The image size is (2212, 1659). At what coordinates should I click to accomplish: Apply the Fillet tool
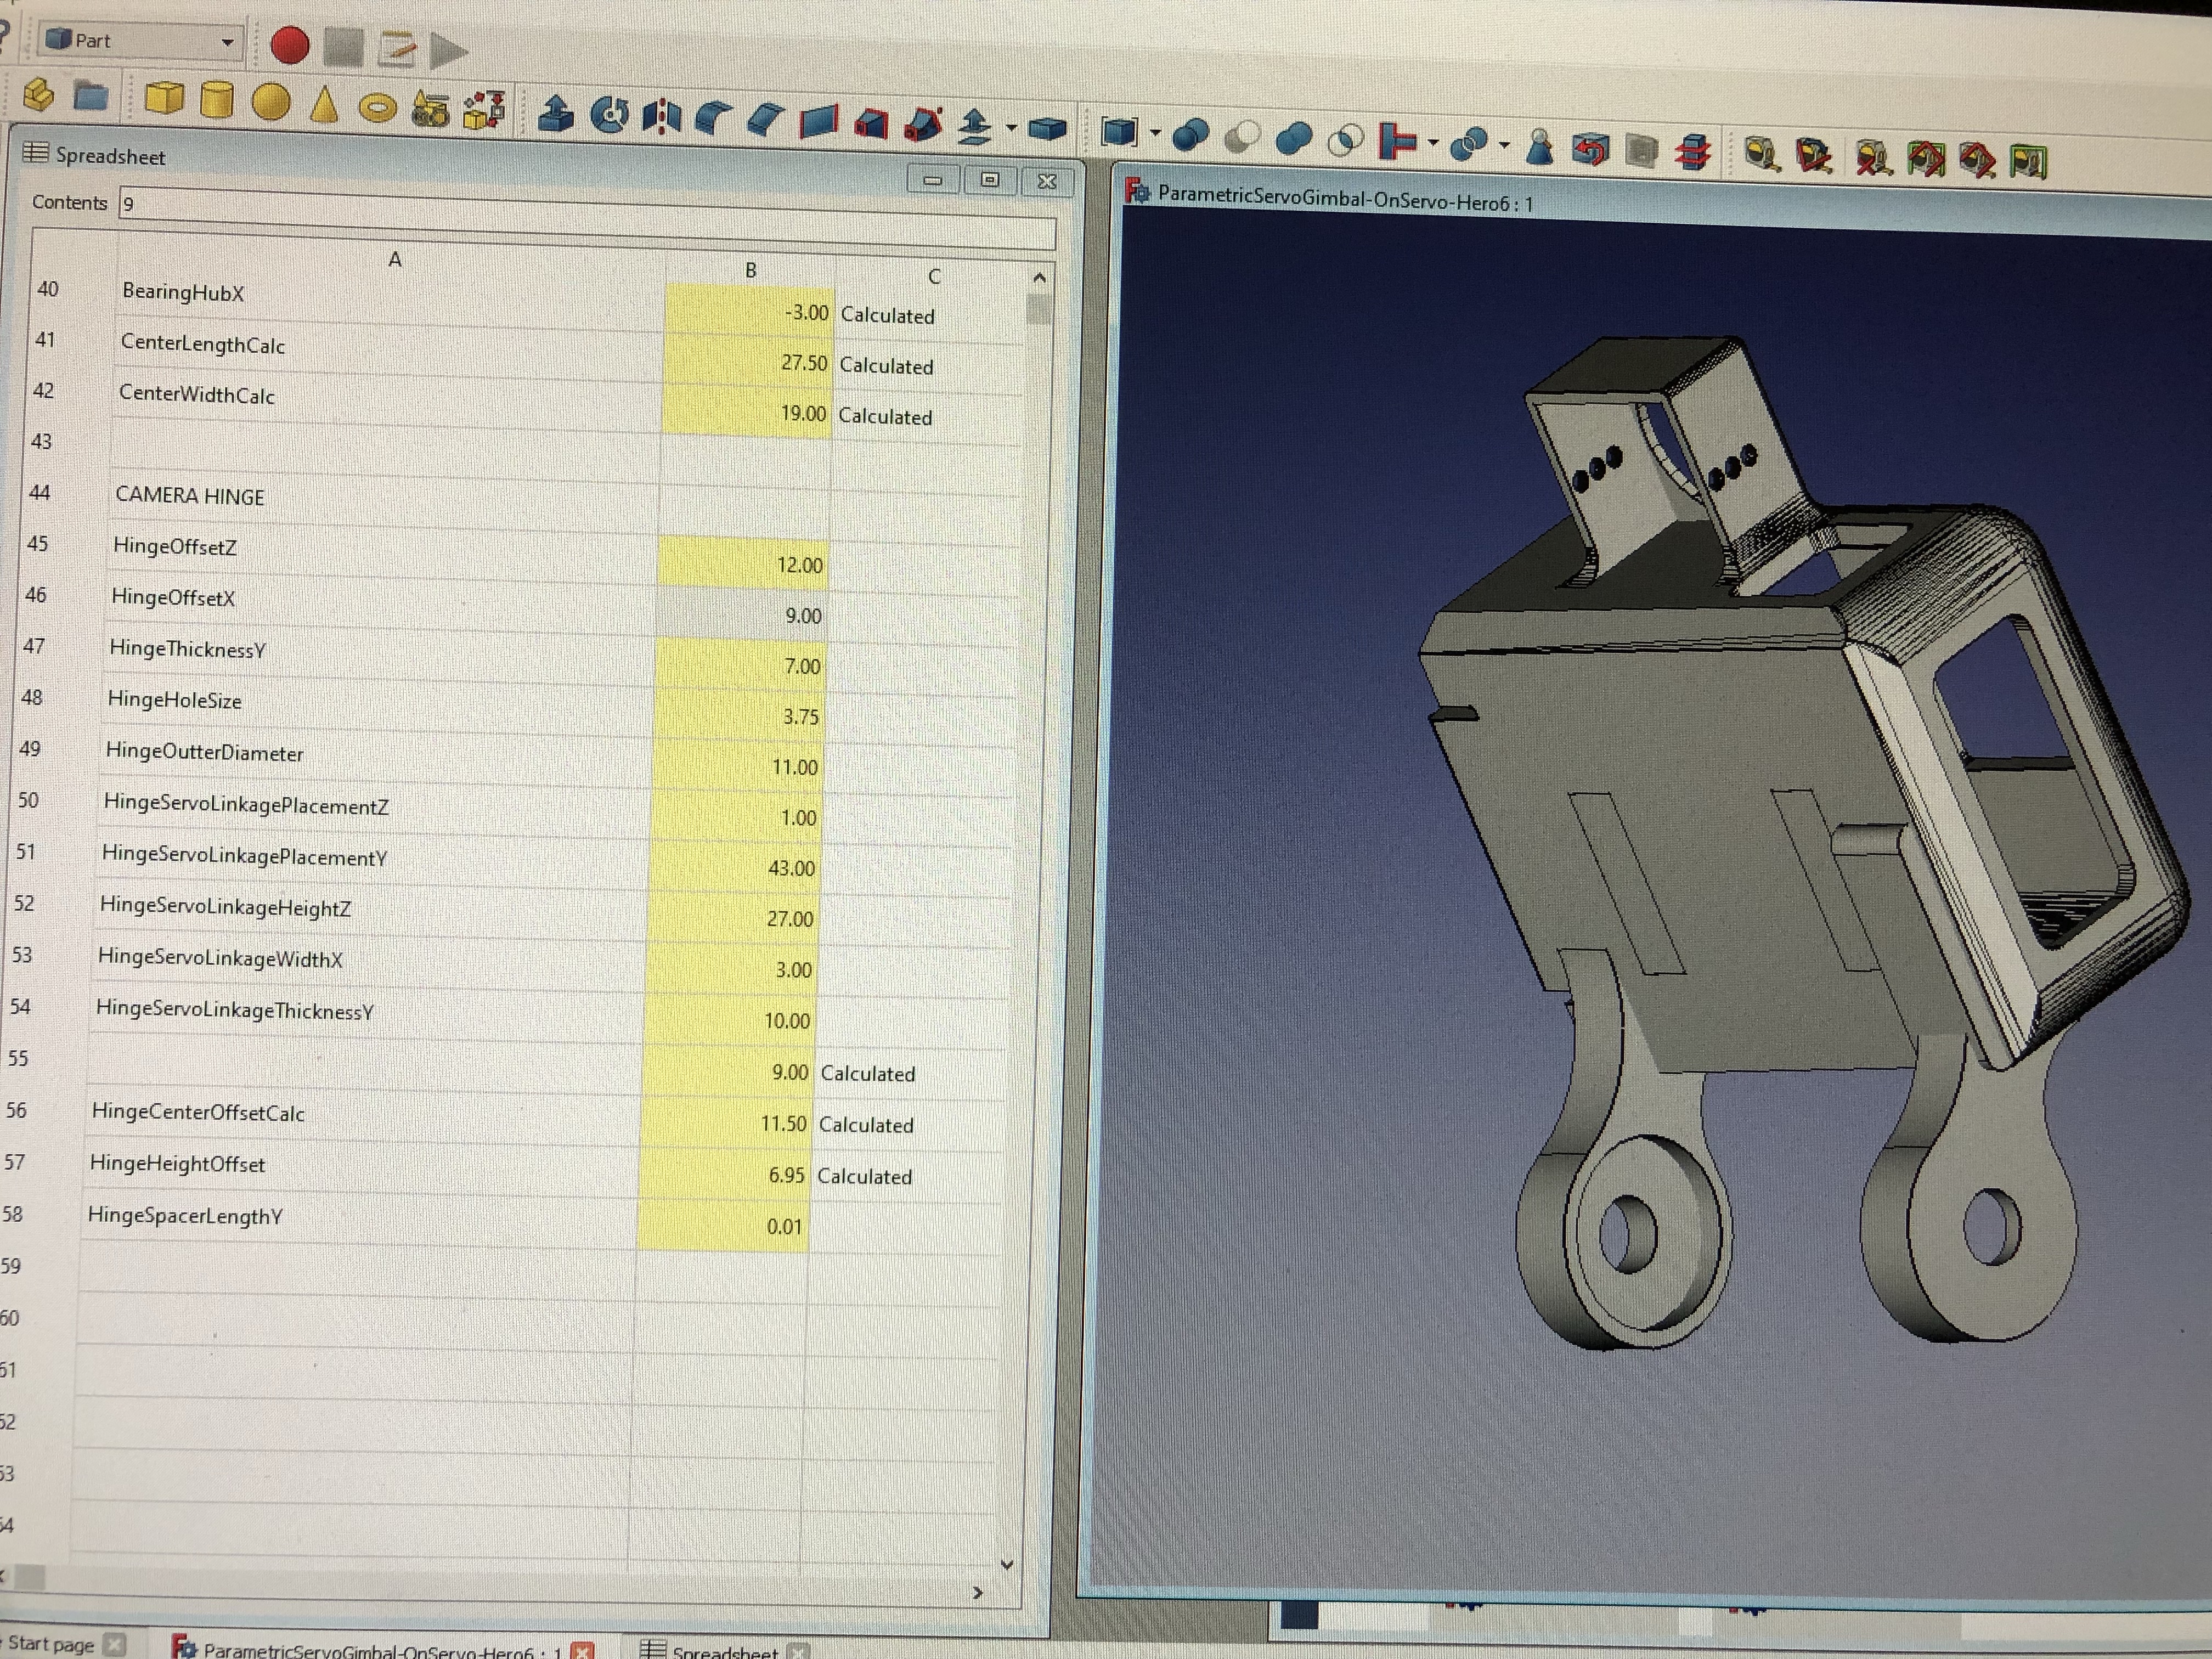(x=713, y=119)
